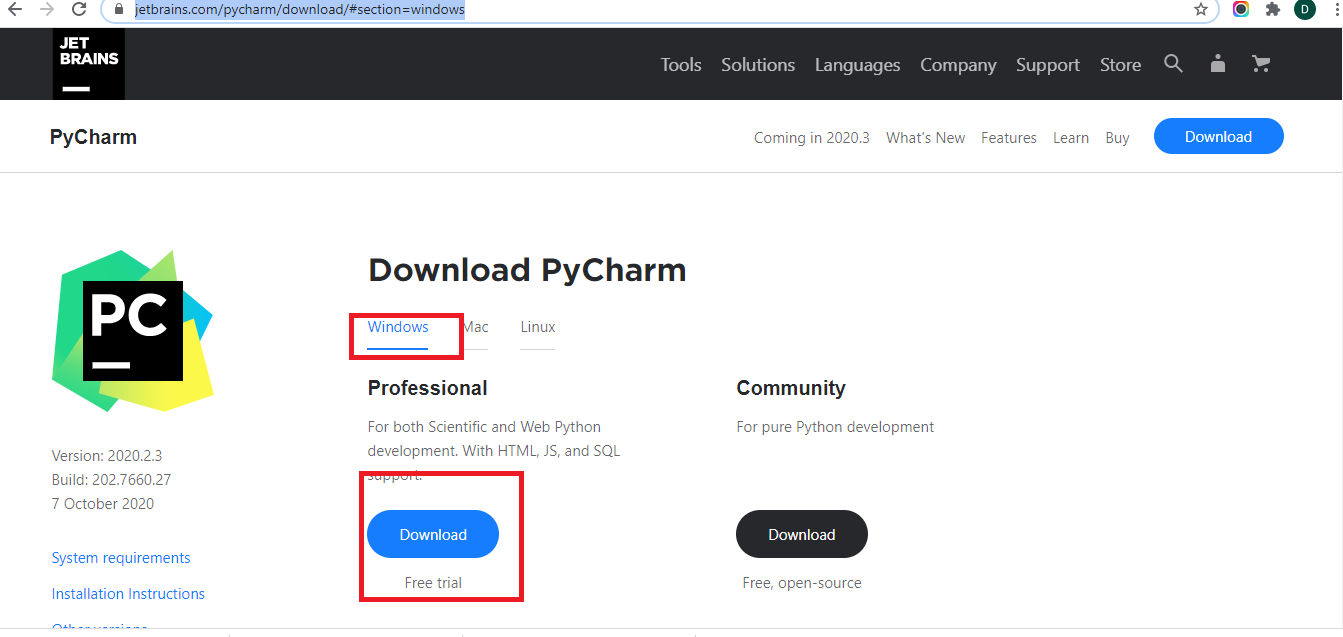
Task: Click the JetBrains logo
Action: [x=89, y=64]
